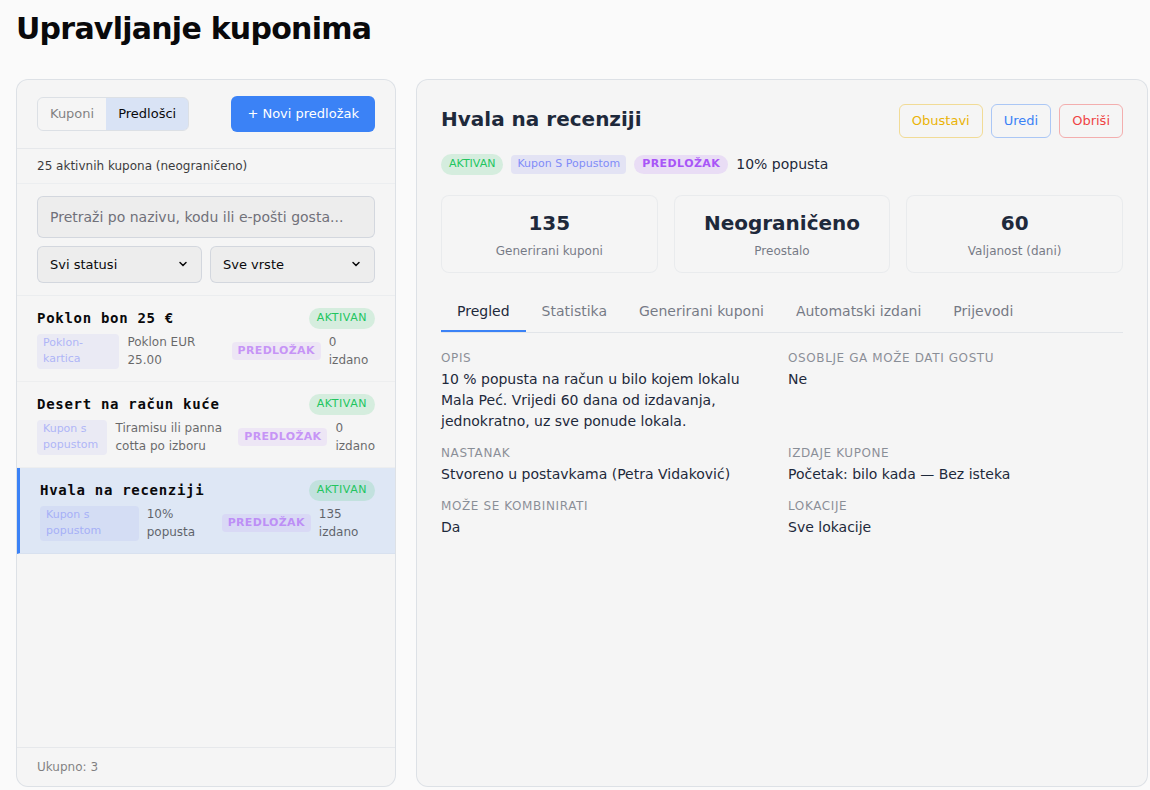Open the Desert na račun kuće template
The height and width of the screenshot is (790, 1150).
pyautogui.click(x=206, y=425)
